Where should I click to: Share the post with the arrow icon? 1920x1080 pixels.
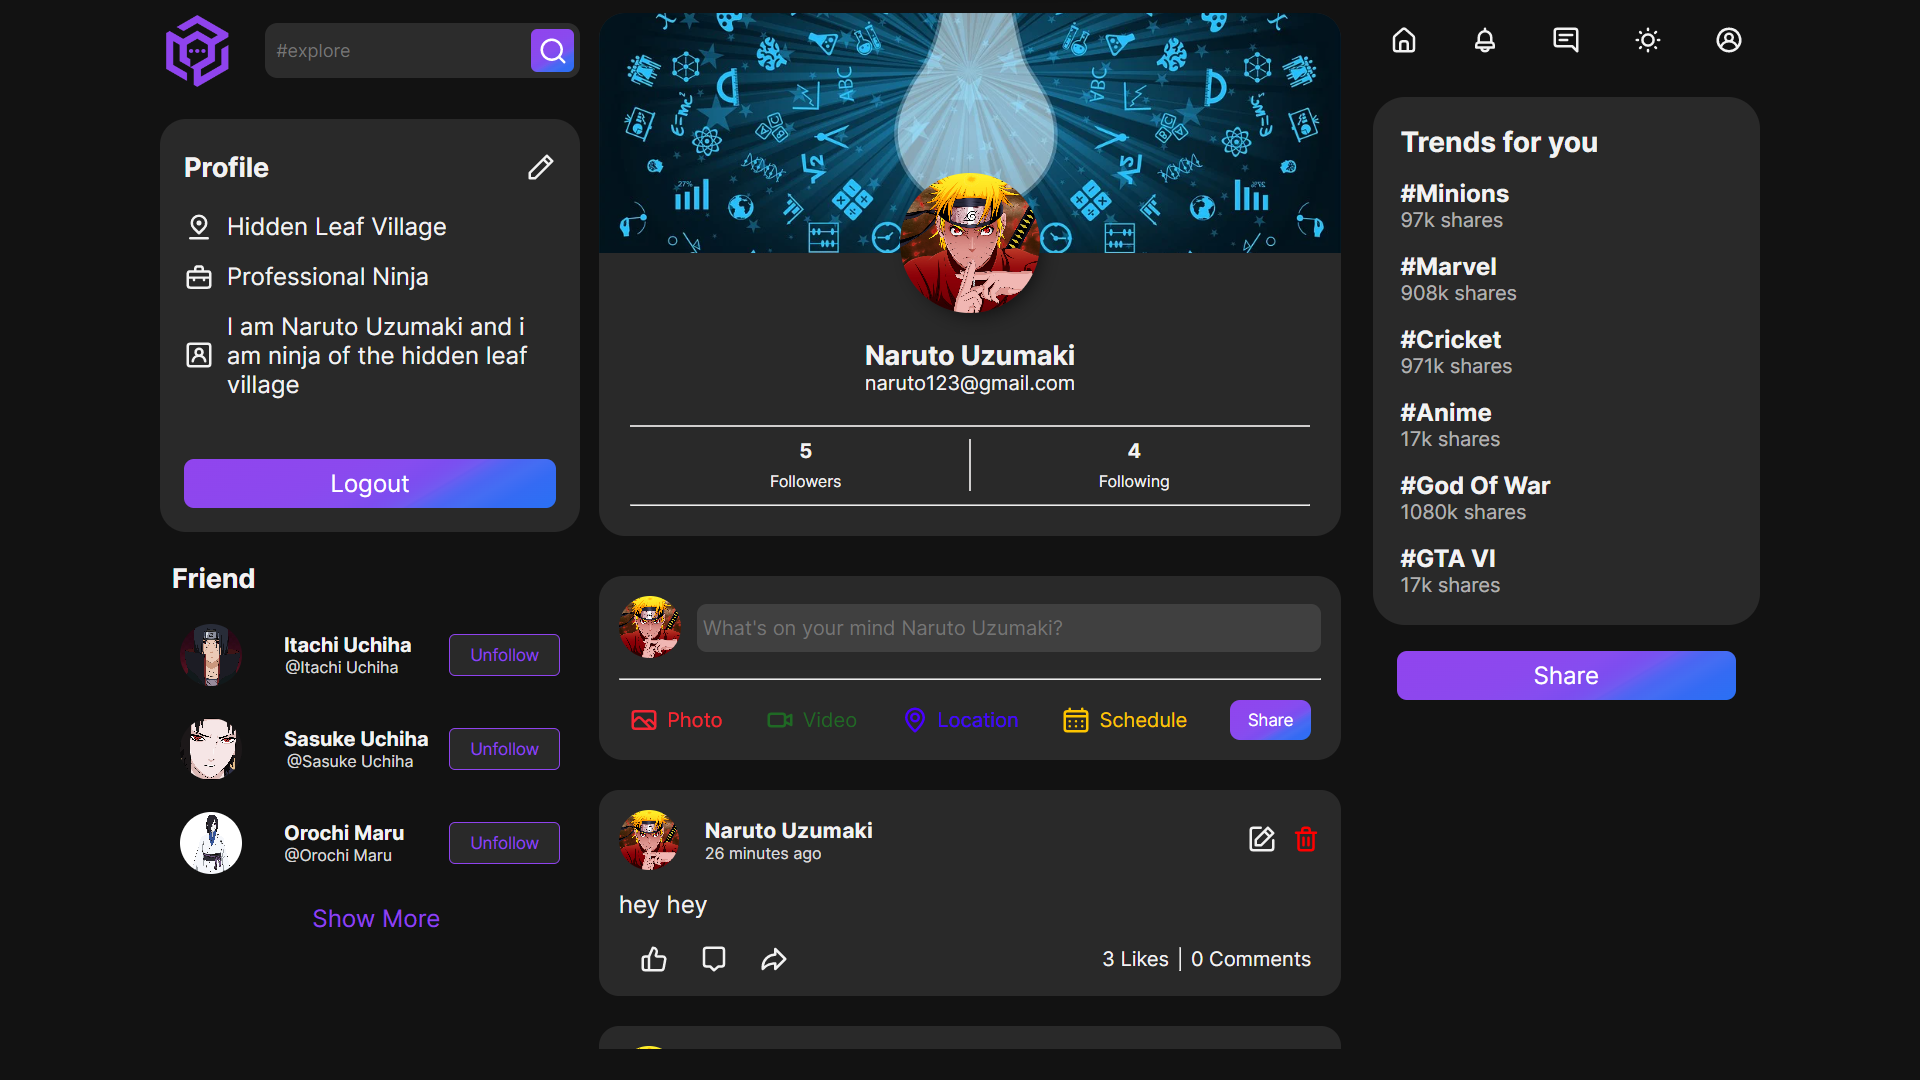[x=774, y=959]
